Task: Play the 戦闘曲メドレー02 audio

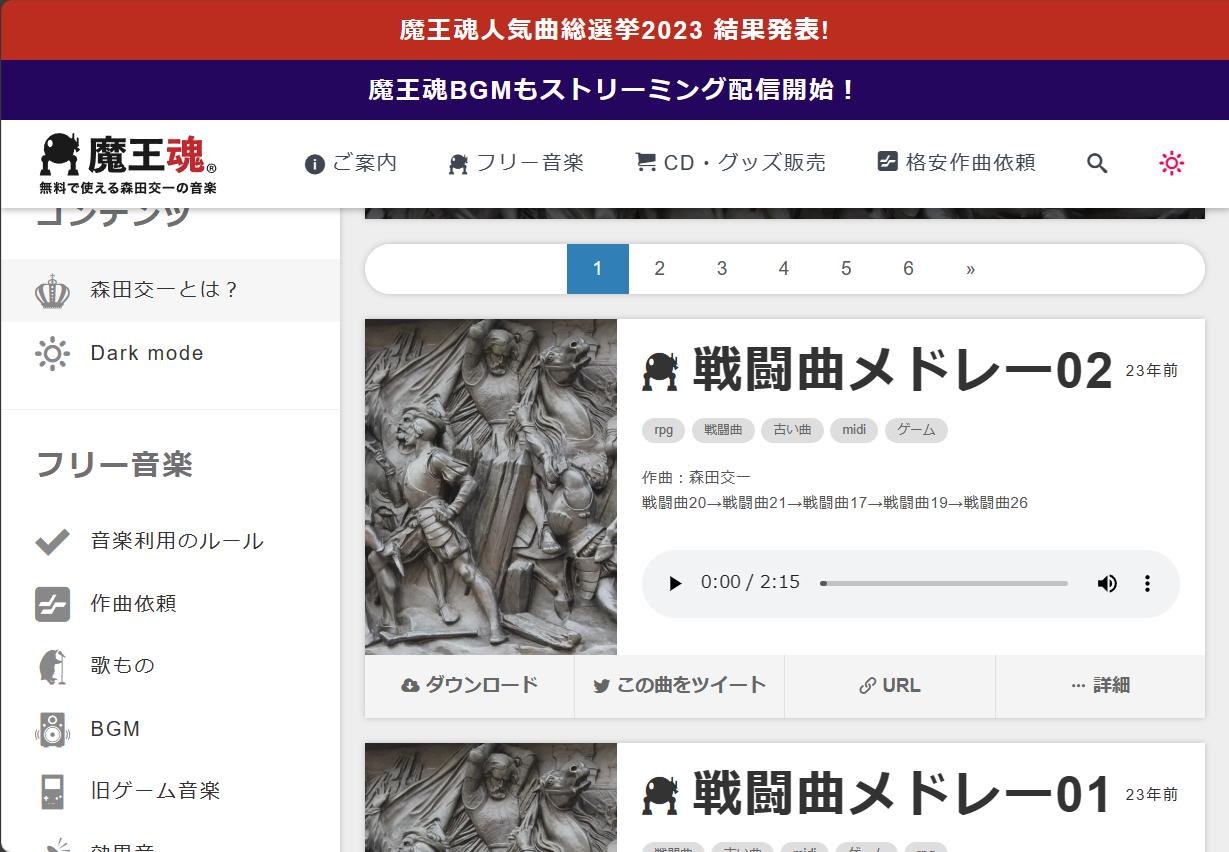Action: [x=675, y=583]
